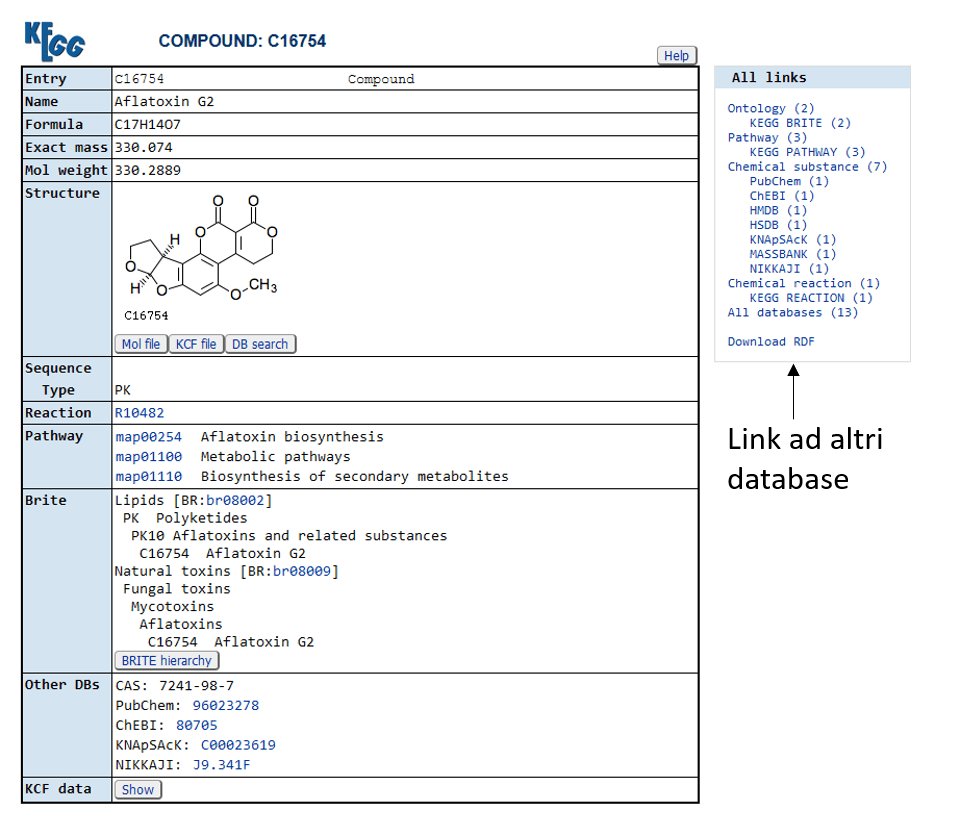Follow the map01110 pathway link

148,477
